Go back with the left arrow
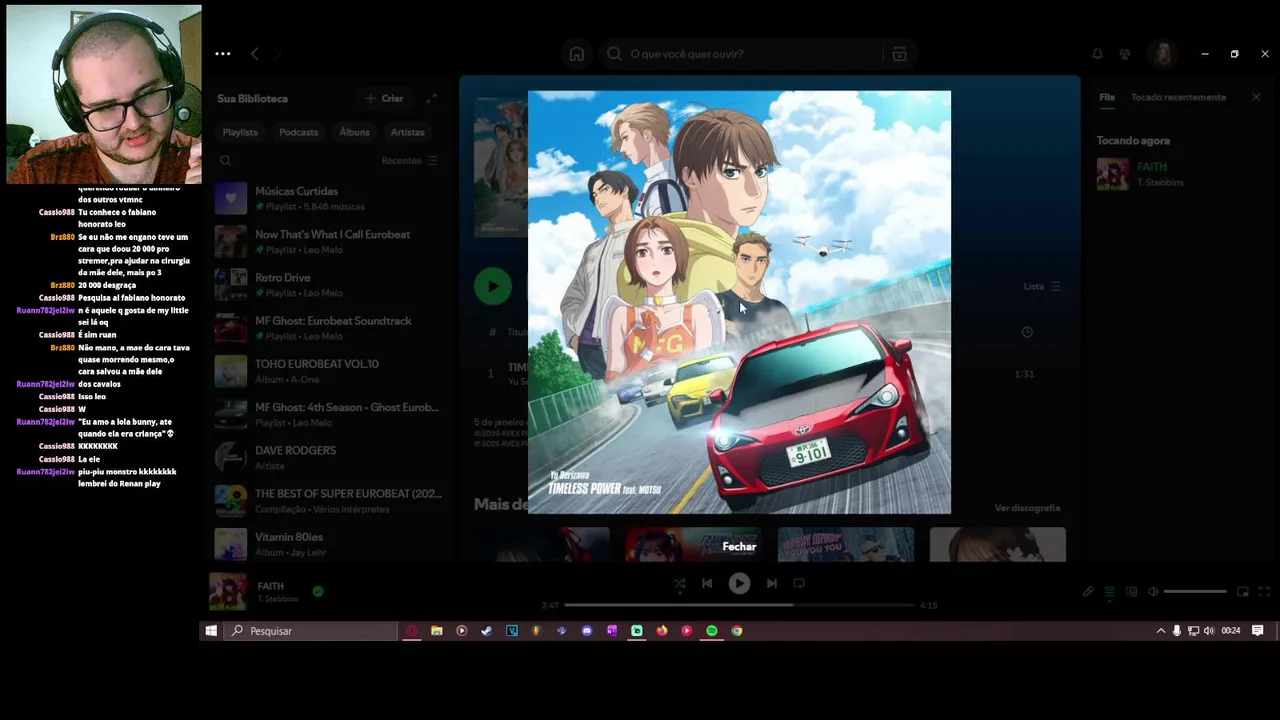Viewport: 1280px width, 720px height. pyautogui.click(x=254, y=54)
